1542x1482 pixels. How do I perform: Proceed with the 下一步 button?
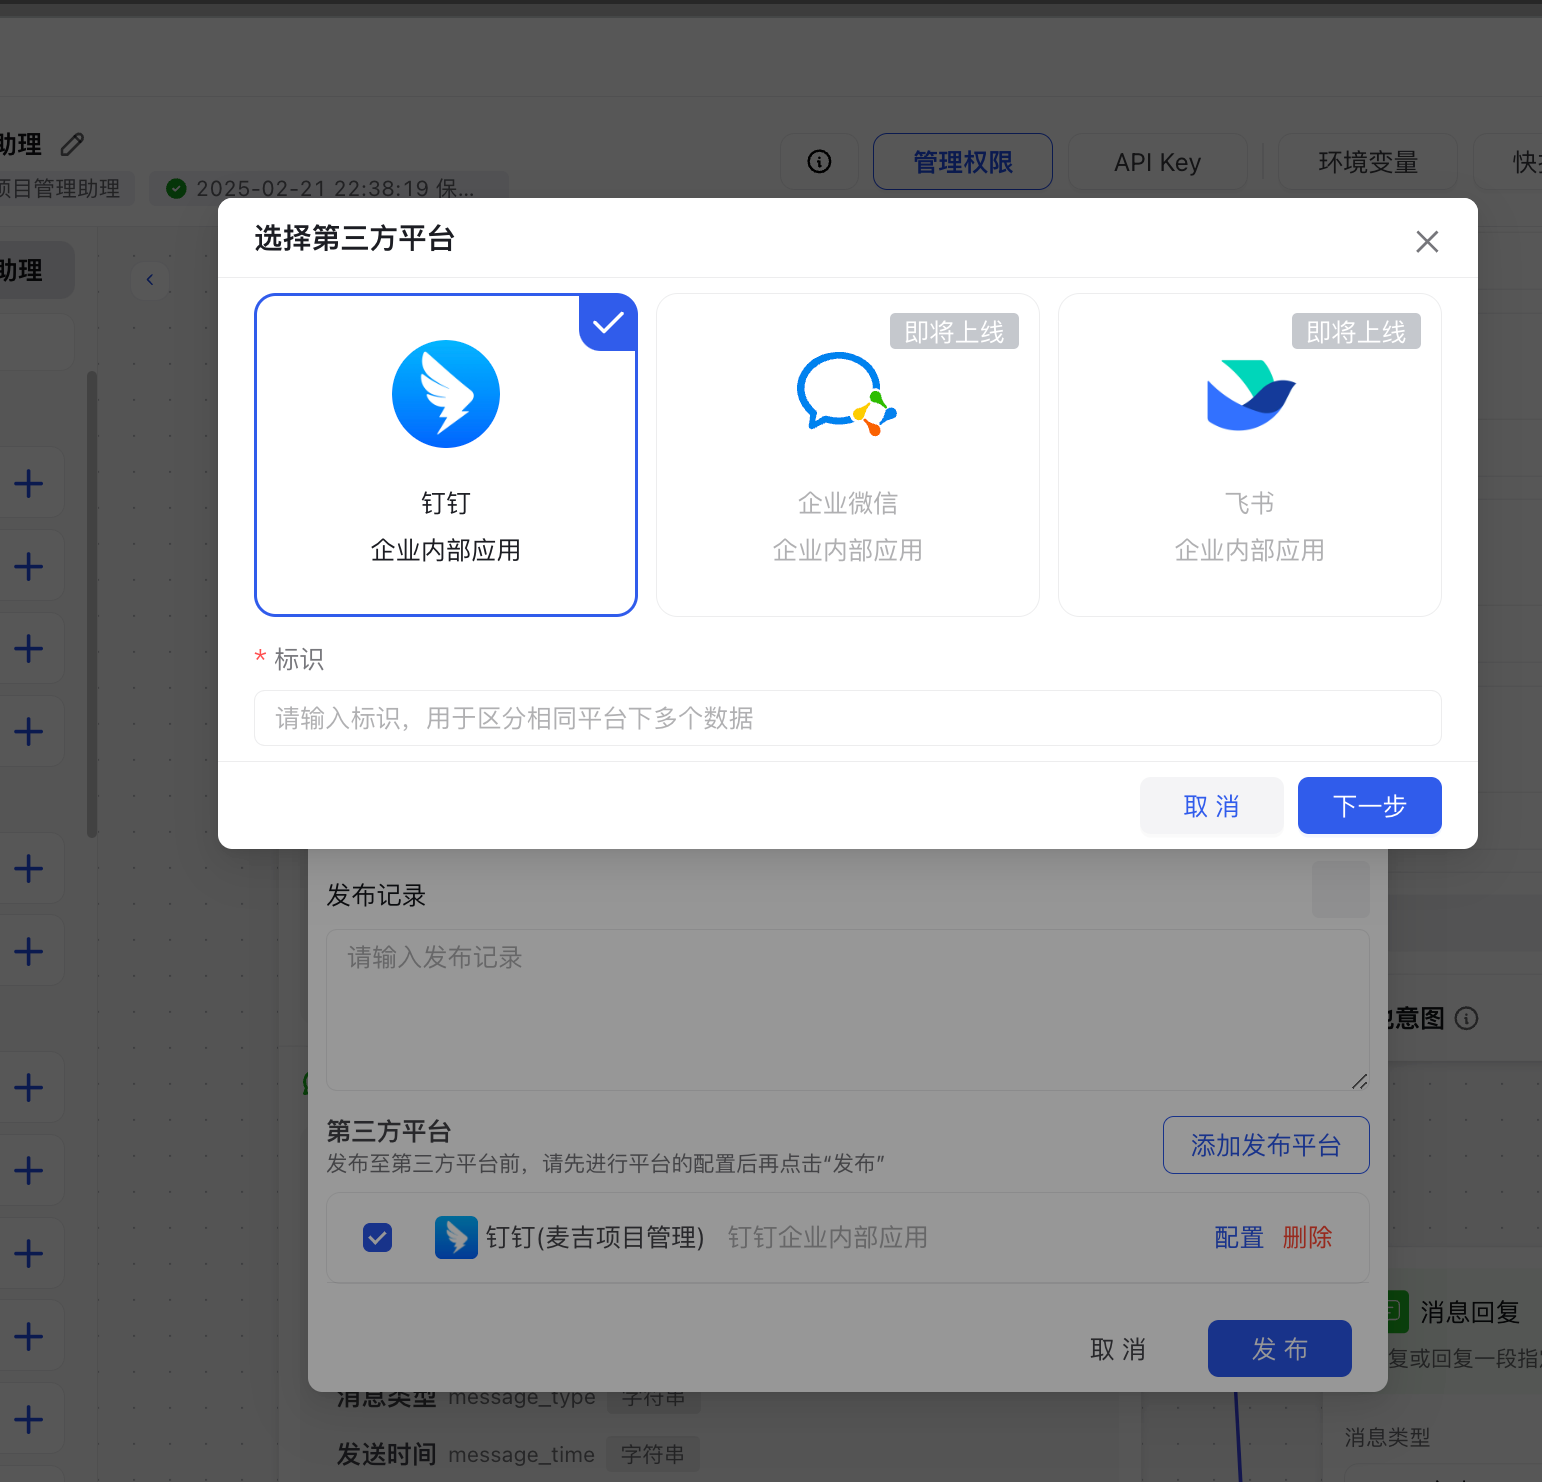coord(1370,806)
